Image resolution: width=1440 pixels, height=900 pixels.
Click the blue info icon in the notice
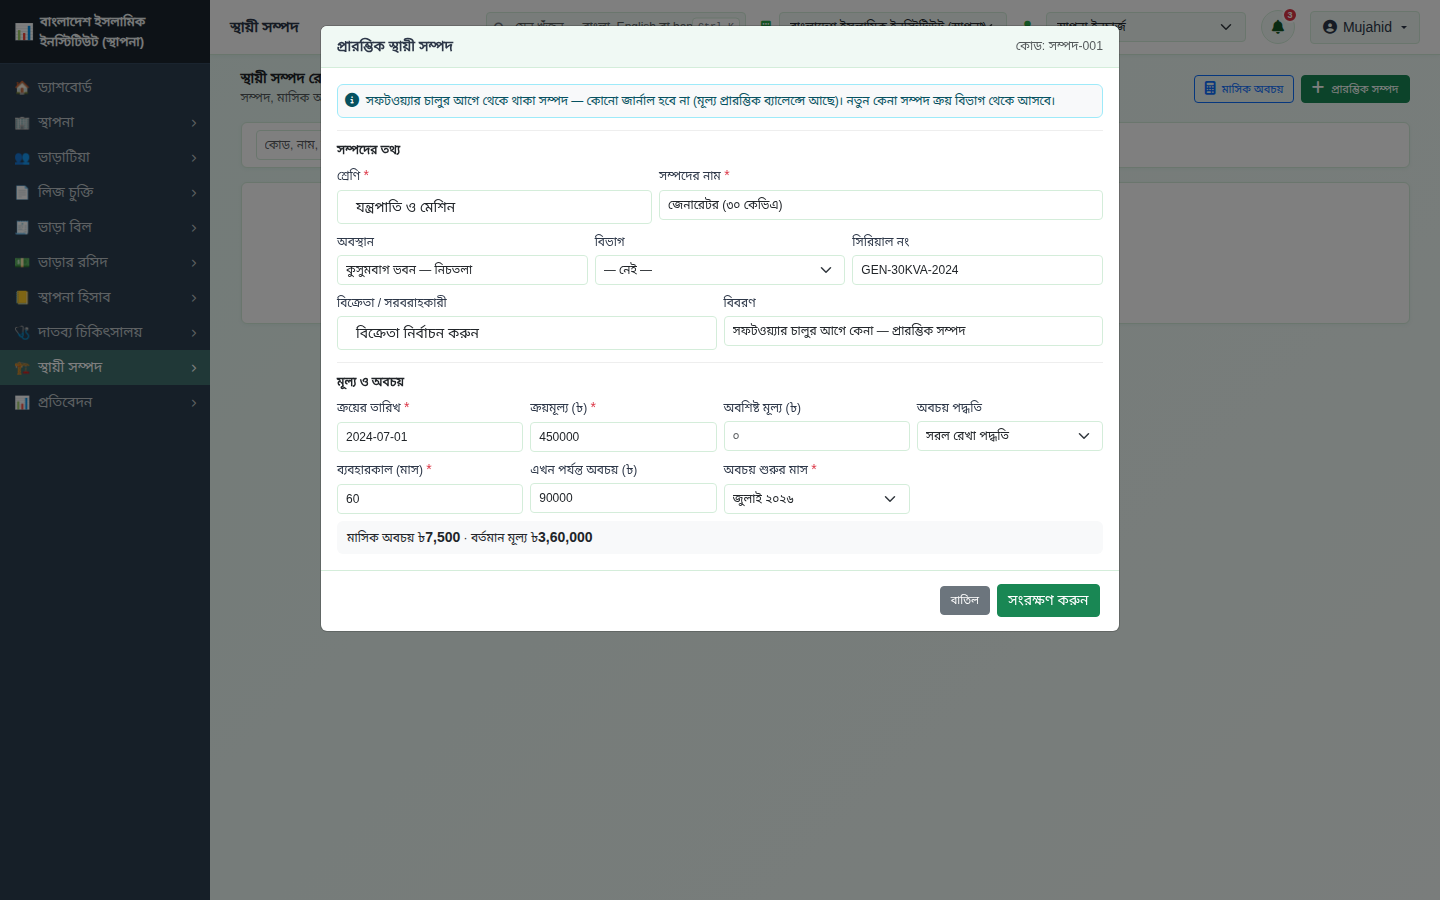pyautogui.click(x=352, y=100)
